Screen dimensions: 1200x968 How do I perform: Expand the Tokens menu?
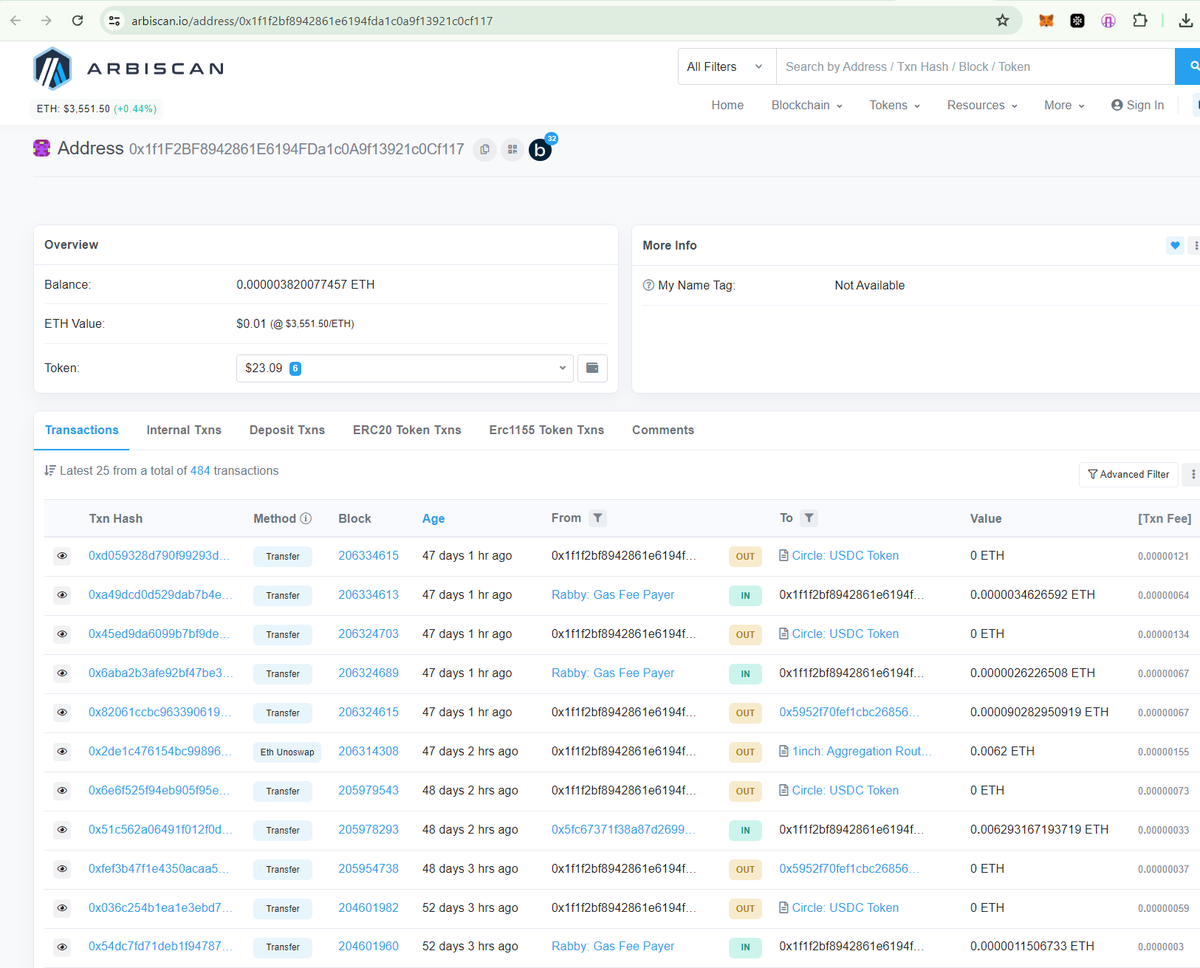[895, 105]
